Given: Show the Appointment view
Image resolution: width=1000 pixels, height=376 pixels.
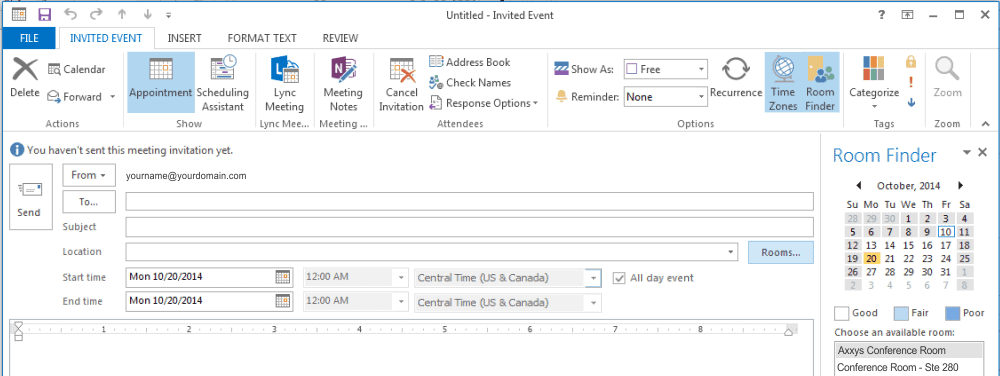Looking at the screenshot, I should pyautogui.click(x=161, y=82).
